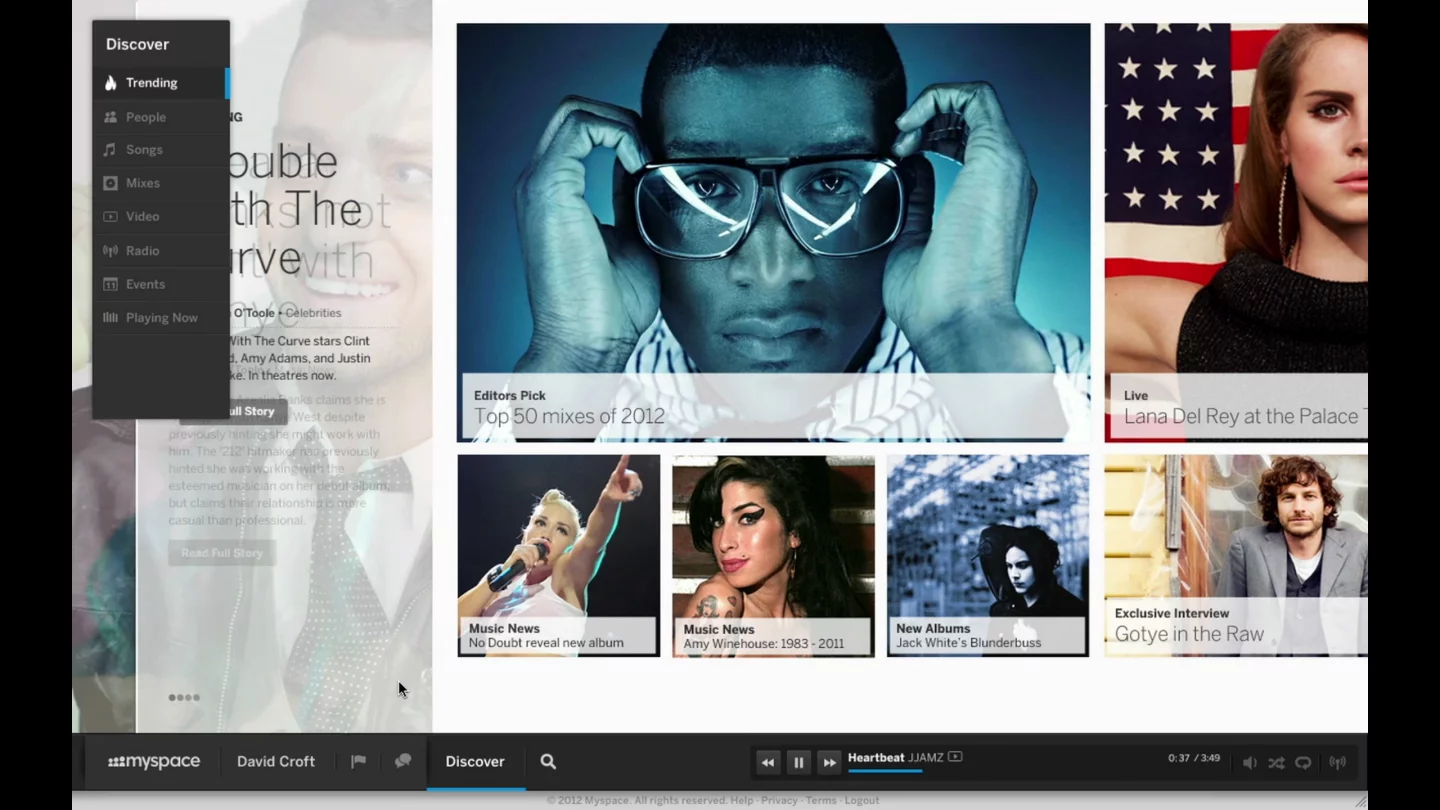Open the flag notifications menu

click(x=358, y=761)
